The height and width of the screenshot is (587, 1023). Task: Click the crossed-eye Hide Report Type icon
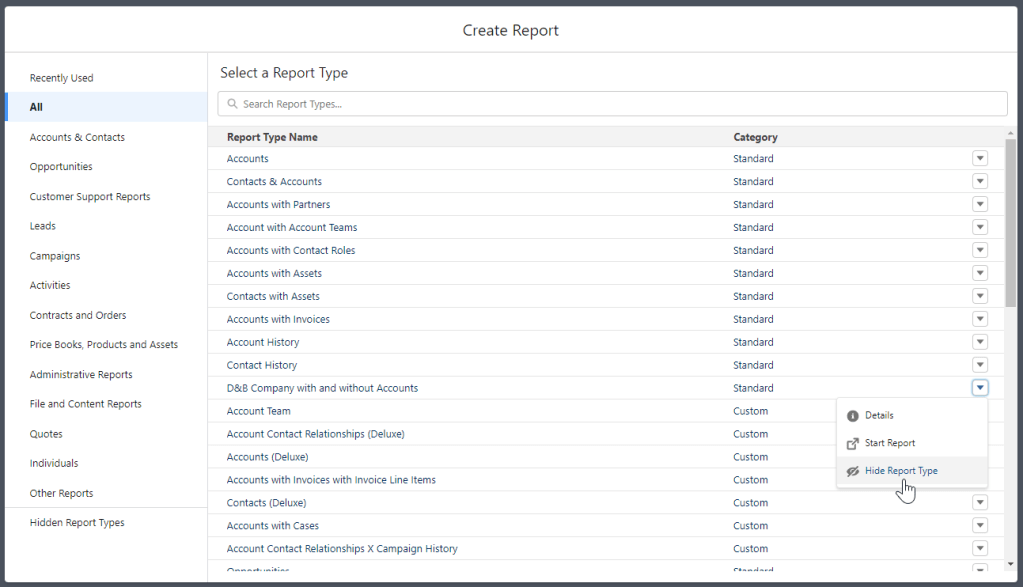point(853,472)
